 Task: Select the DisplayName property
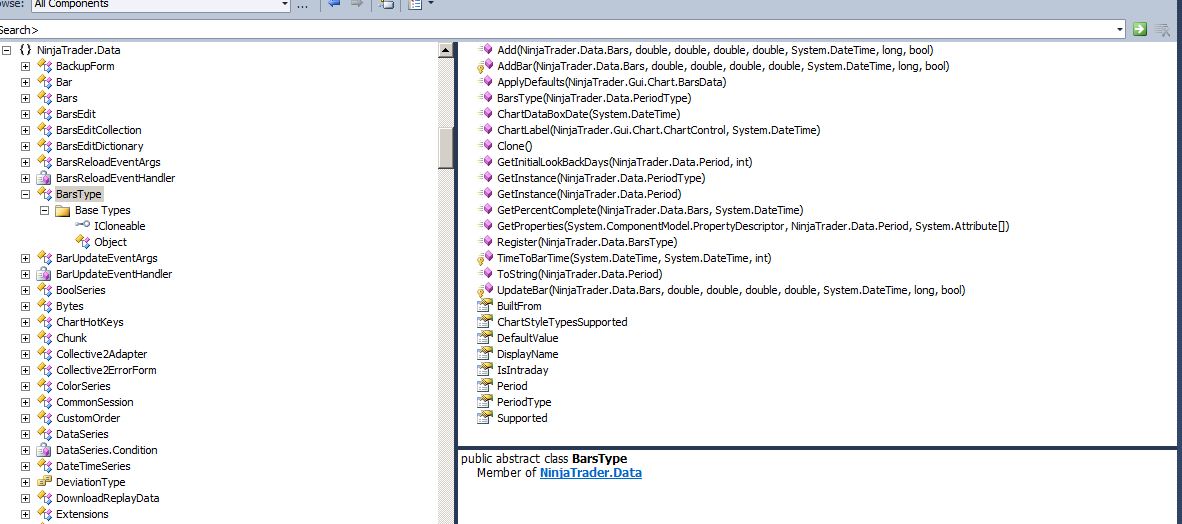point(528,354)
